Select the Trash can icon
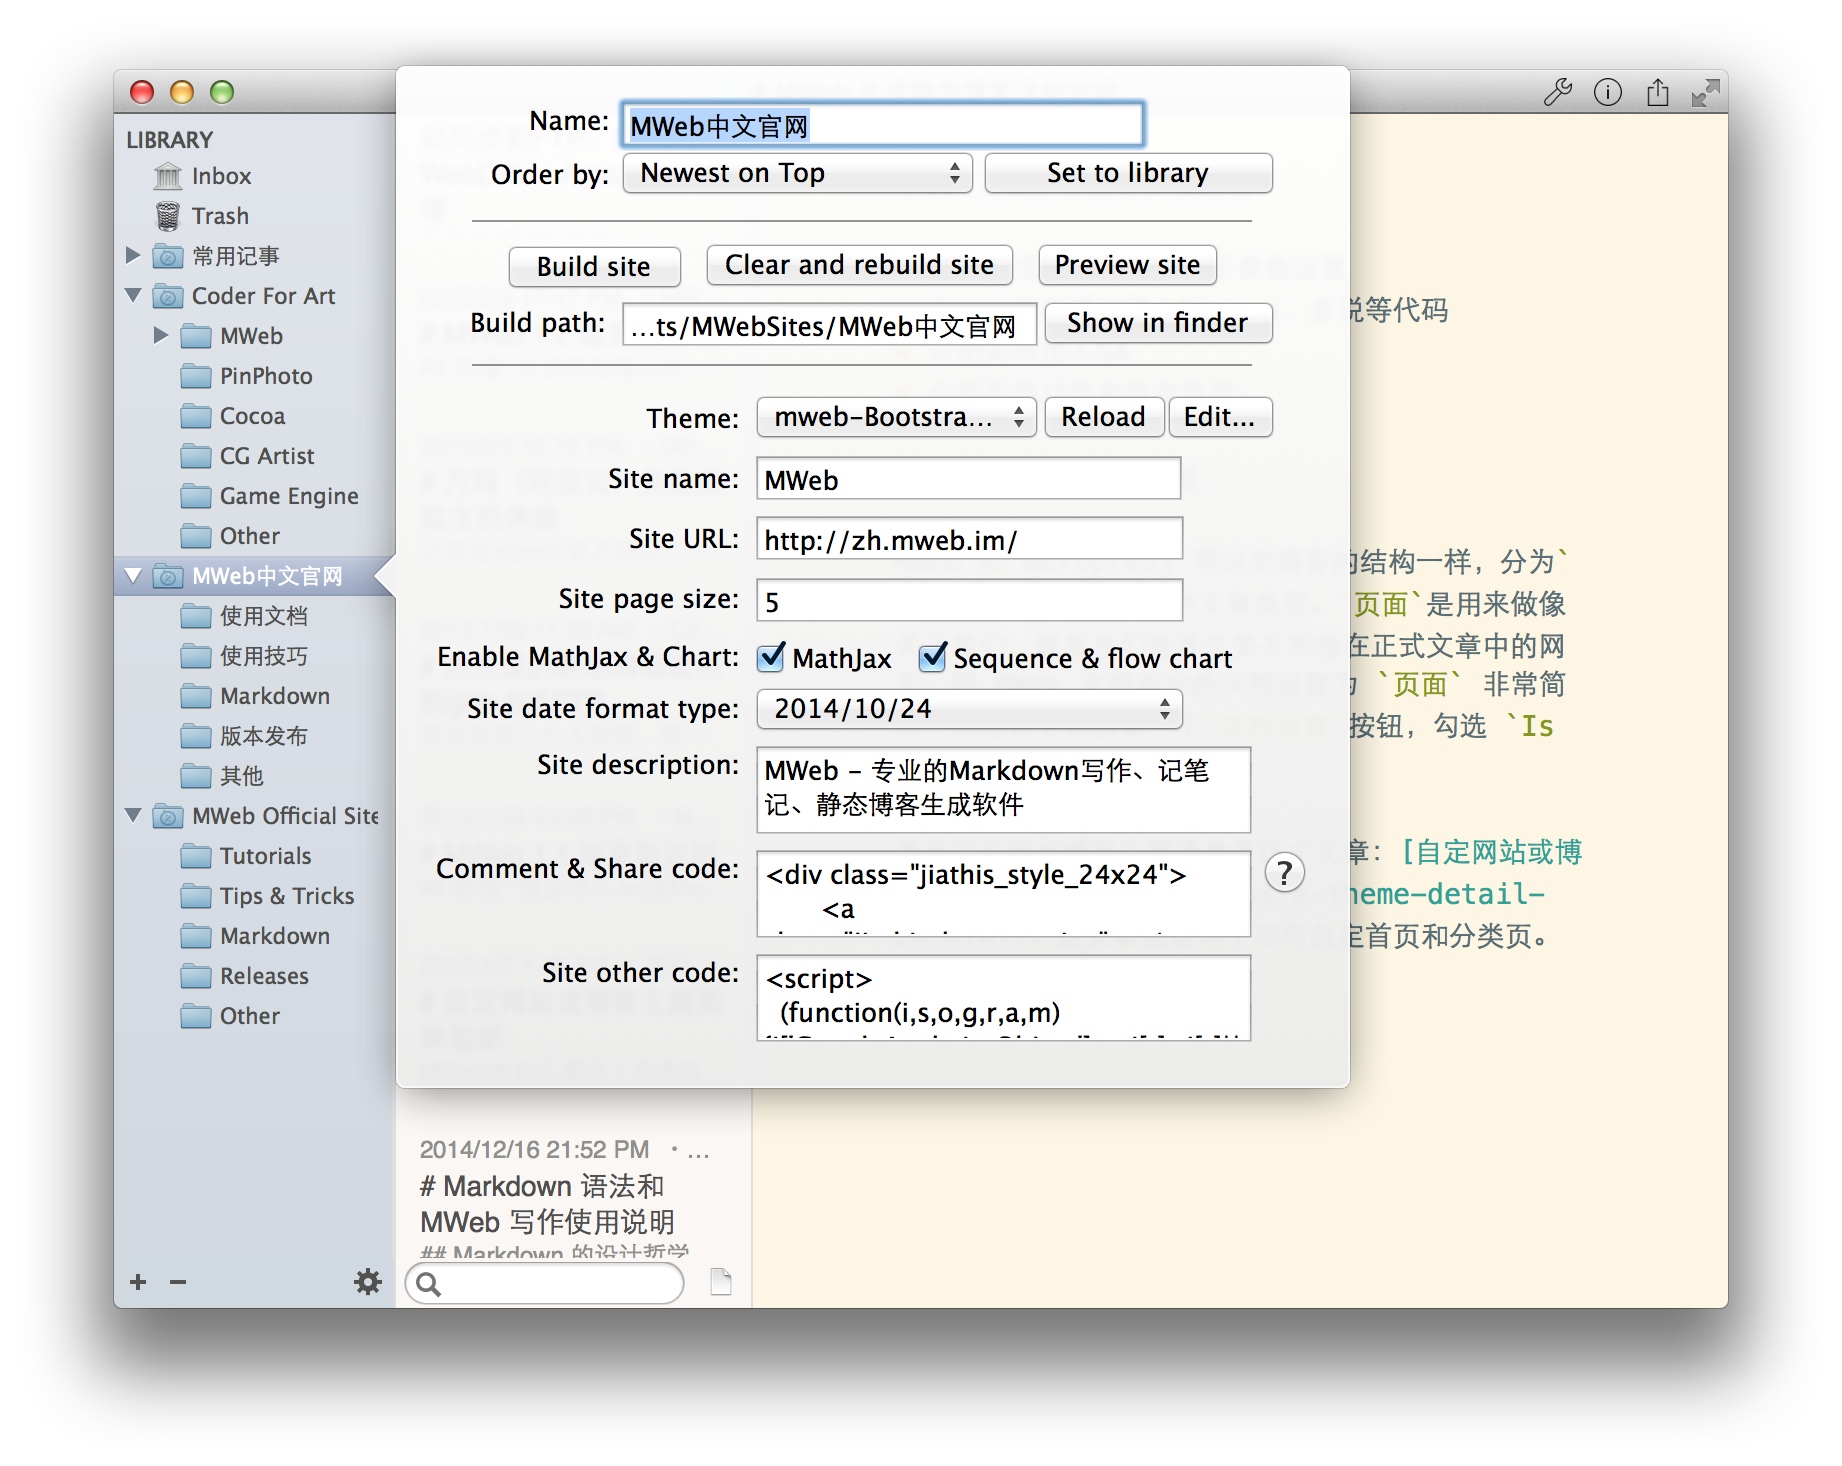The height and width of the screenshot is (1466, 1842). point(168,216)
